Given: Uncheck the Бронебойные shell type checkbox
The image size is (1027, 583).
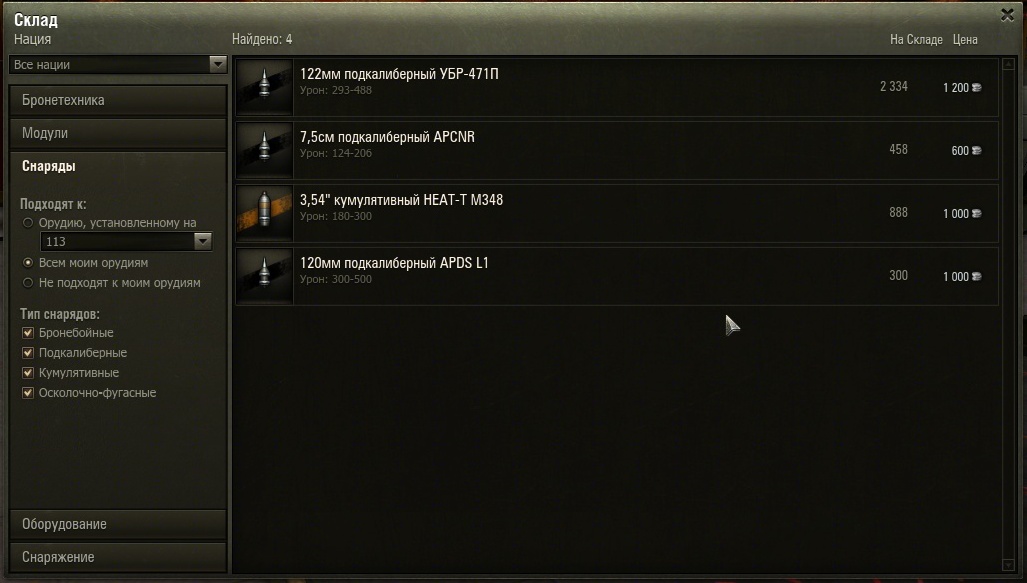Looking at the screenshot, I should tap(28, 333).
